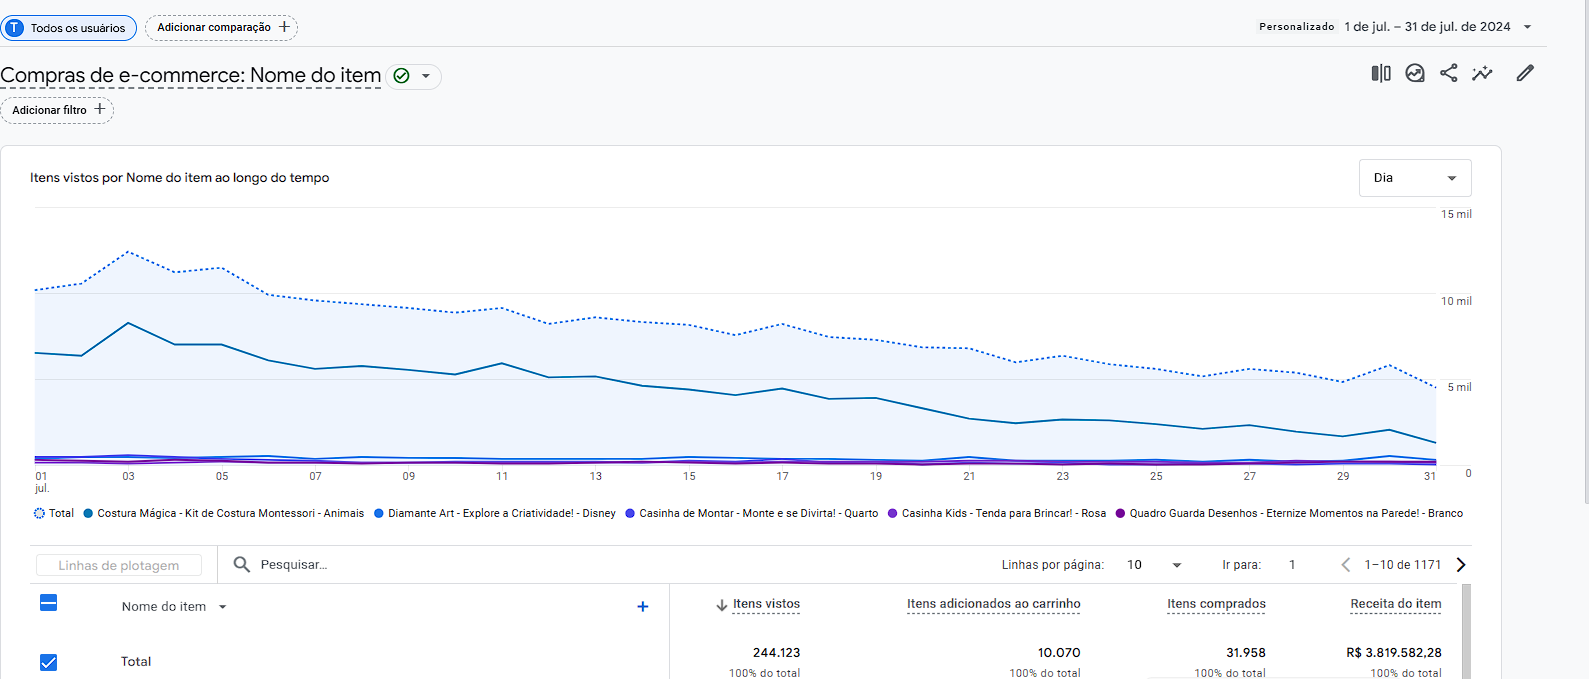The height and width of the screenshot is (679, 1589).
Task: Click the plus icon to add dimension
Action: tap(643, 607)
